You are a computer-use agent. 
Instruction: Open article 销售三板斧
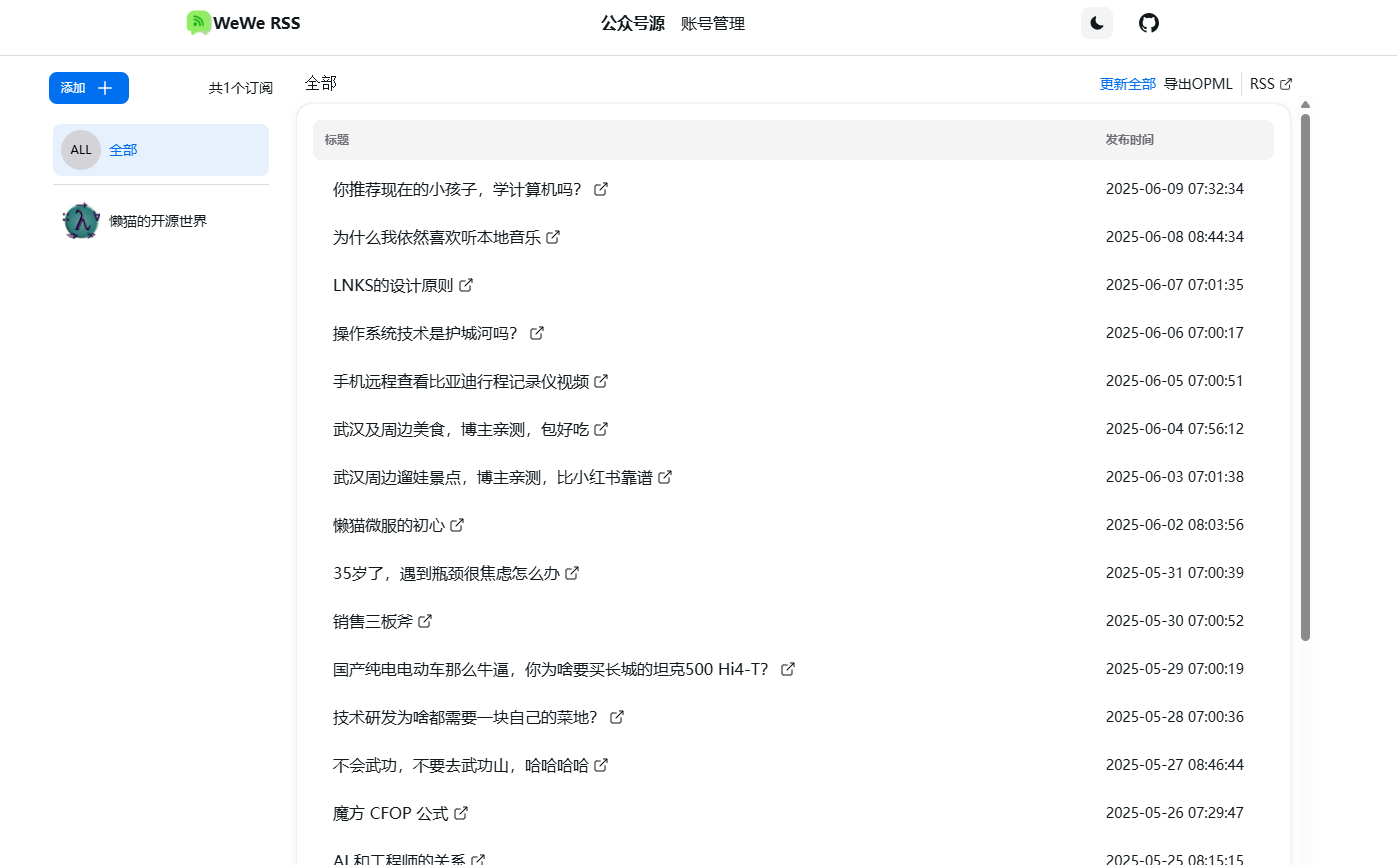click(373, 621)
